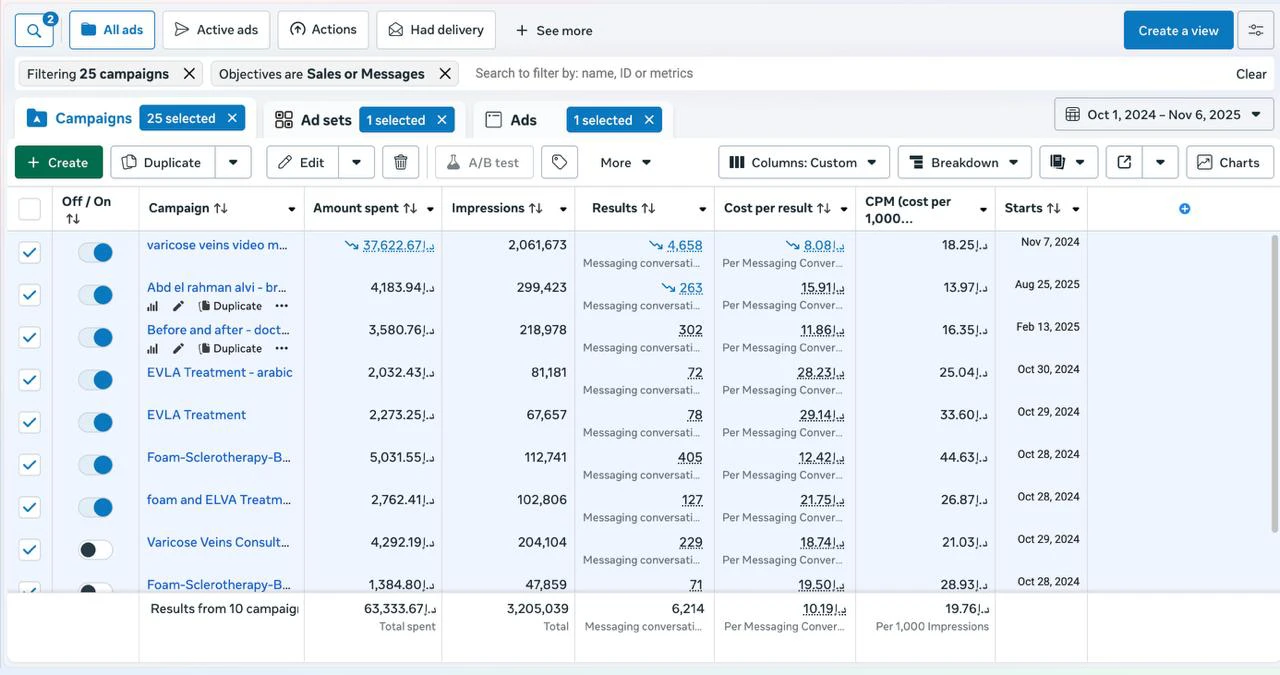Open the view settings sliders icon
This screenshot has height=675, width=1280.
click(x=1256, y=30)
